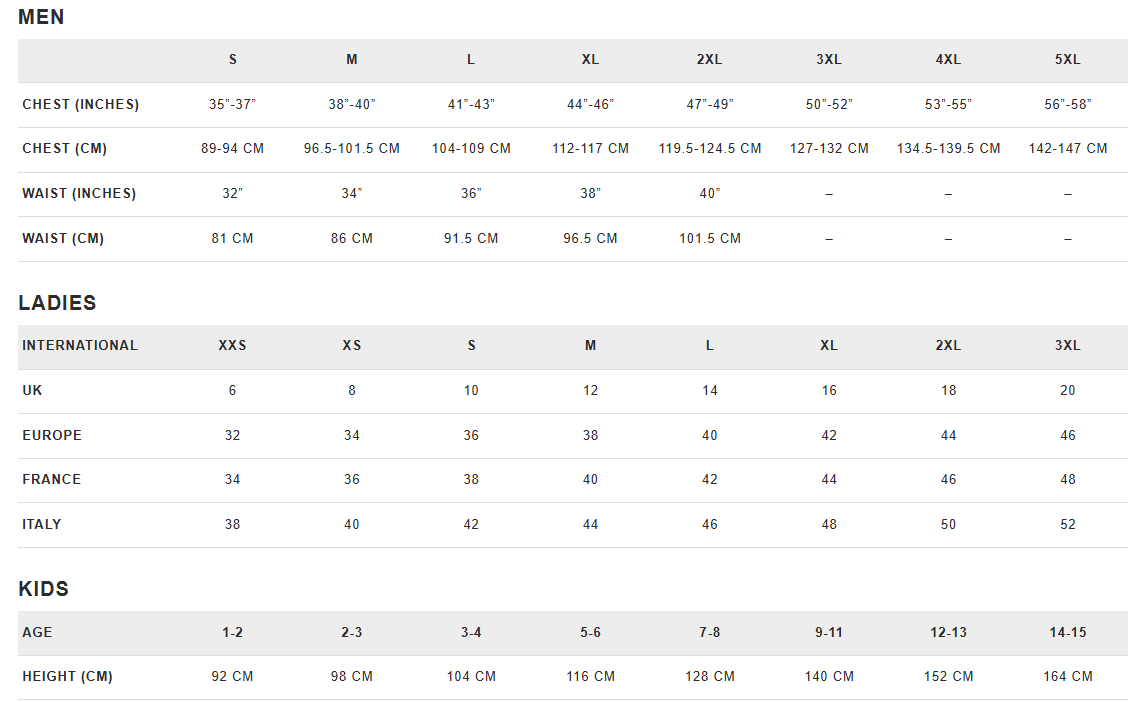The width and height of the screenshot is (1146, 702).
Task: Select the 5XL column header in Men table
Action: coord(1067,60)
